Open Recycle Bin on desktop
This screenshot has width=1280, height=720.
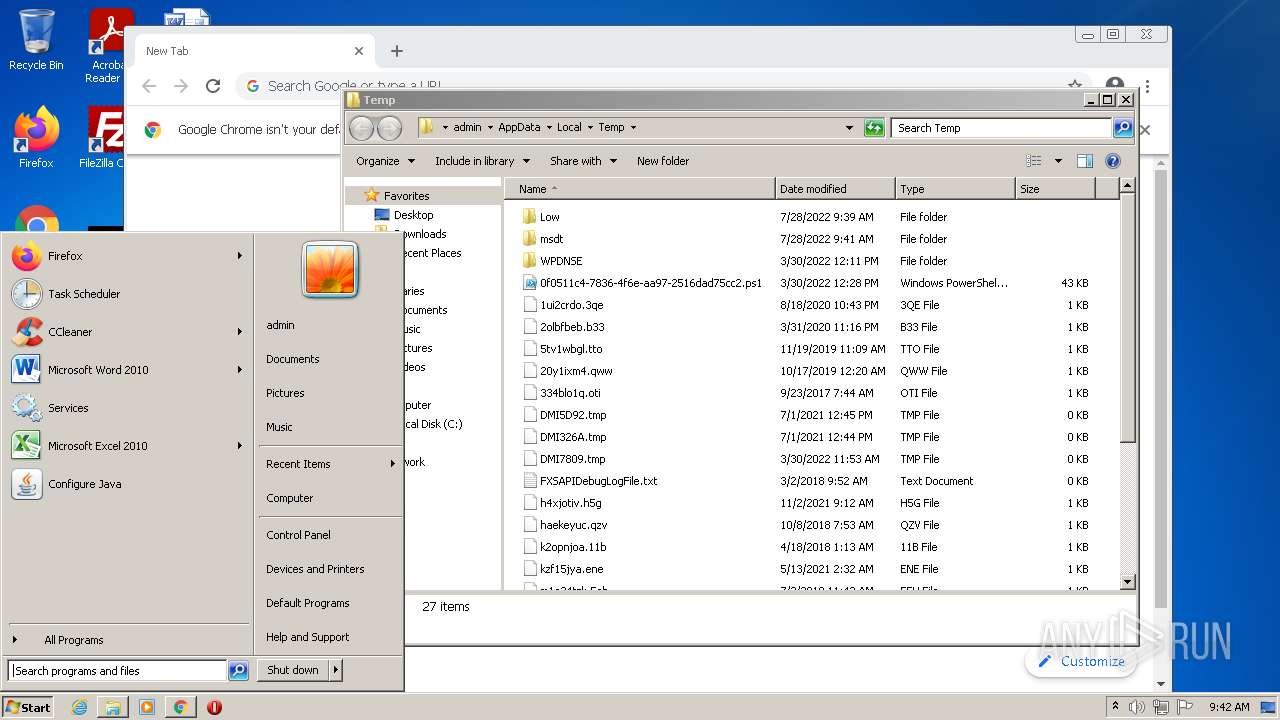36,41
